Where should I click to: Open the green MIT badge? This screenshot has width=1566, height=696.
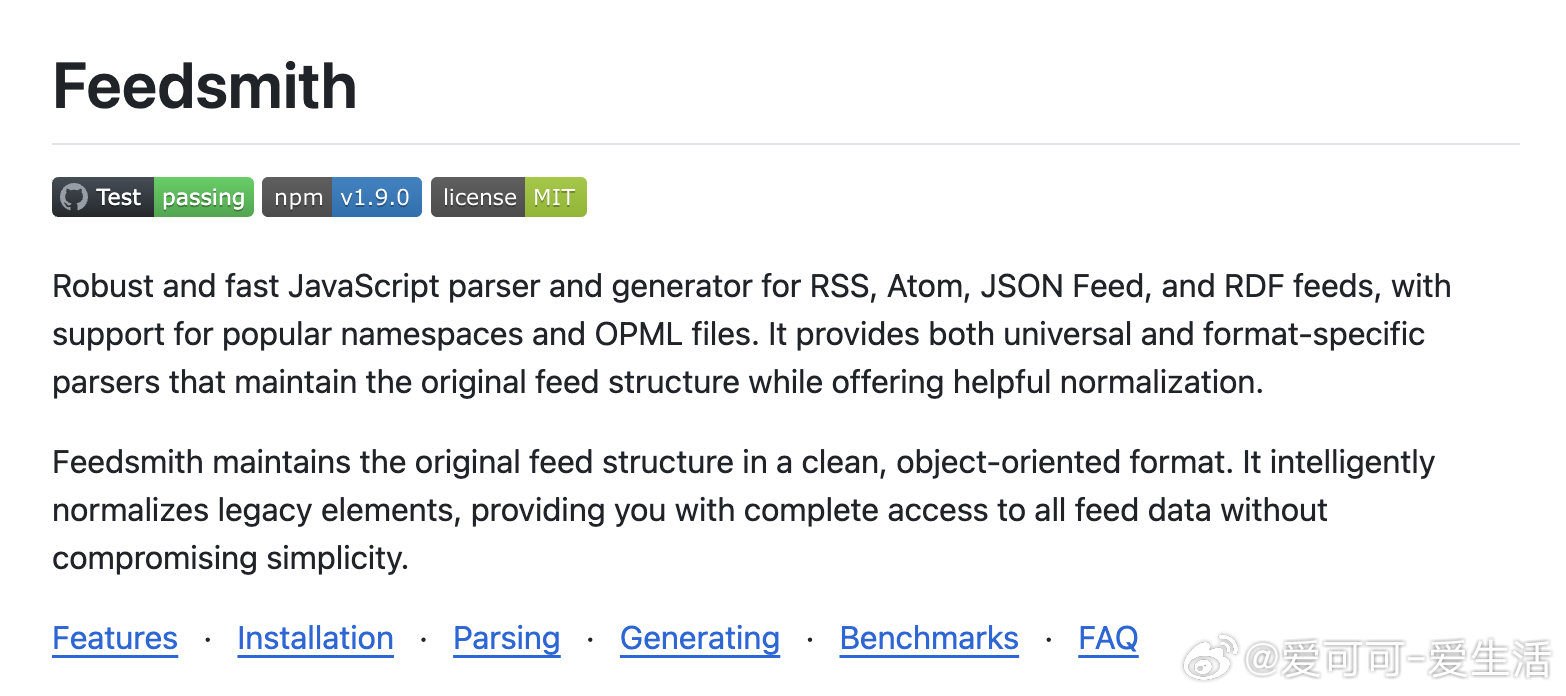[x=554, y=197]
